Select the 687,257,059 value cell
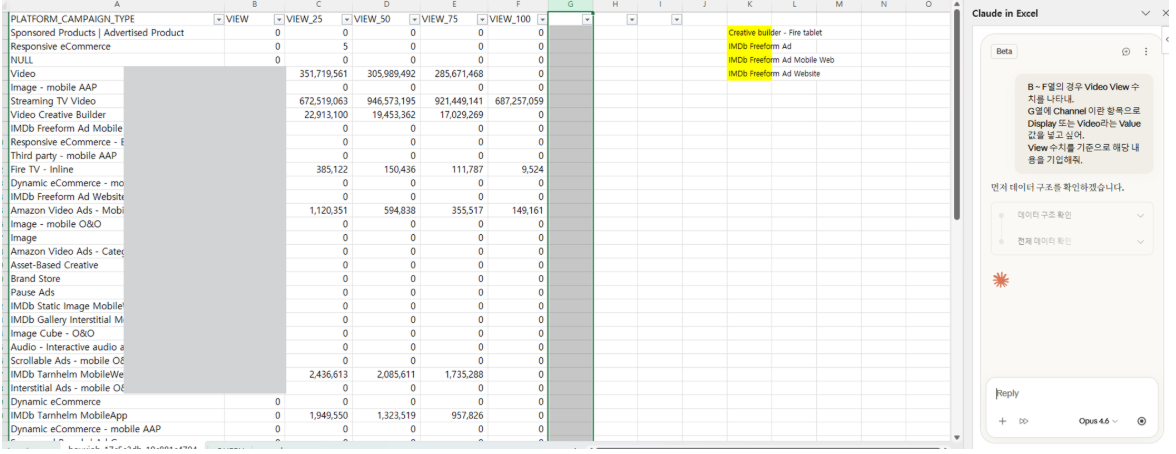Screen dimensions: 1176x454 point(518,101)
